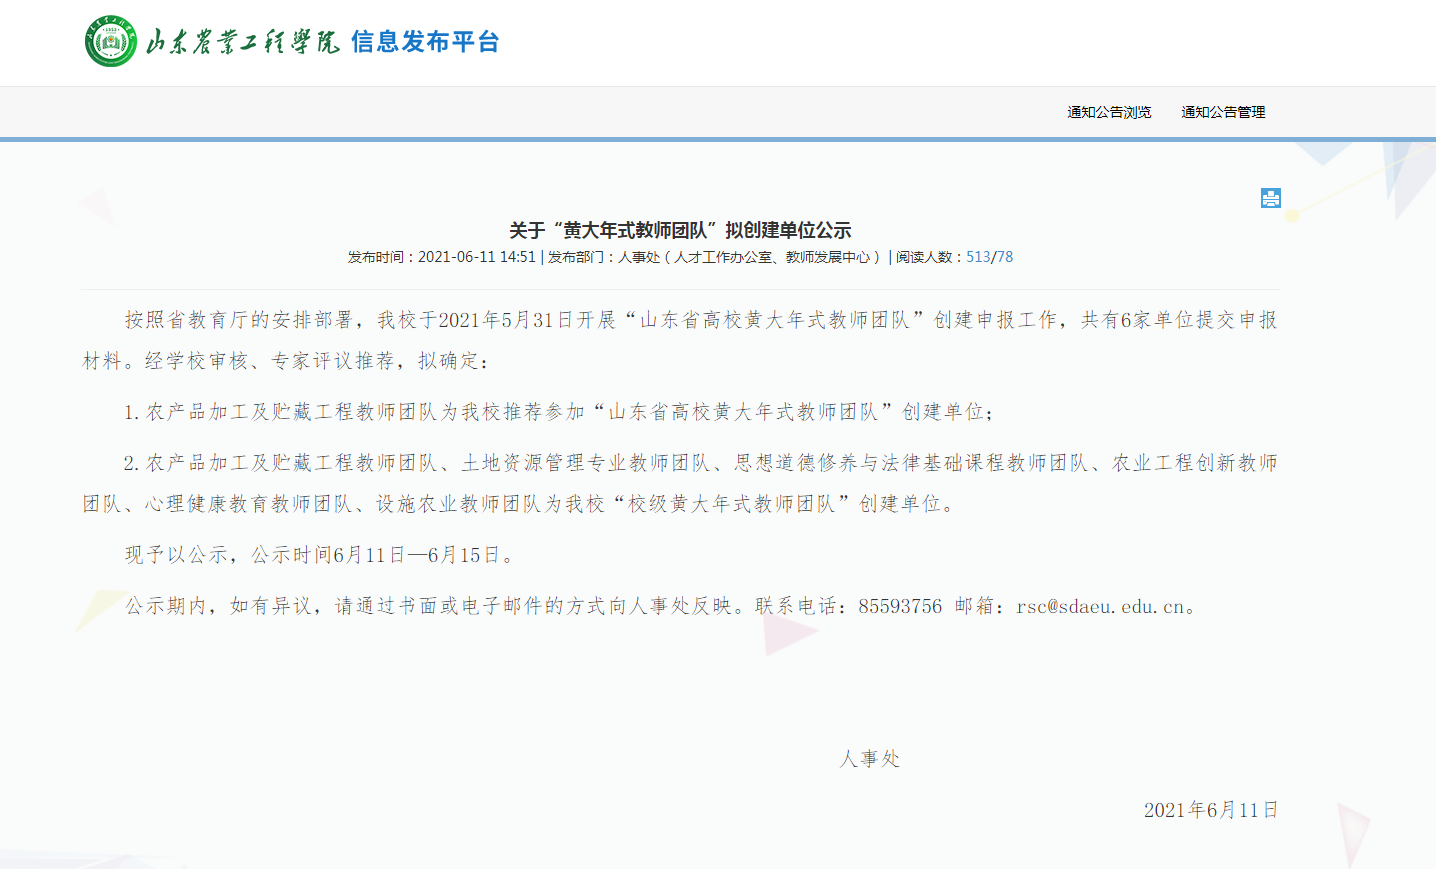This screenshot has width=1436, height=869.
Task: Click the blue printer icon
Action: (1270, 198)
